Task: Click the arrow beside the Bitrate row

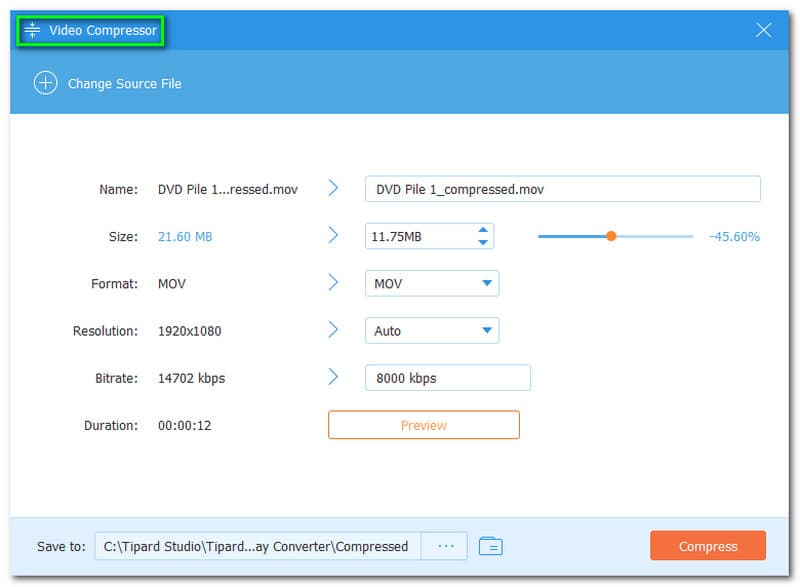Action: [x=334, y=377]
